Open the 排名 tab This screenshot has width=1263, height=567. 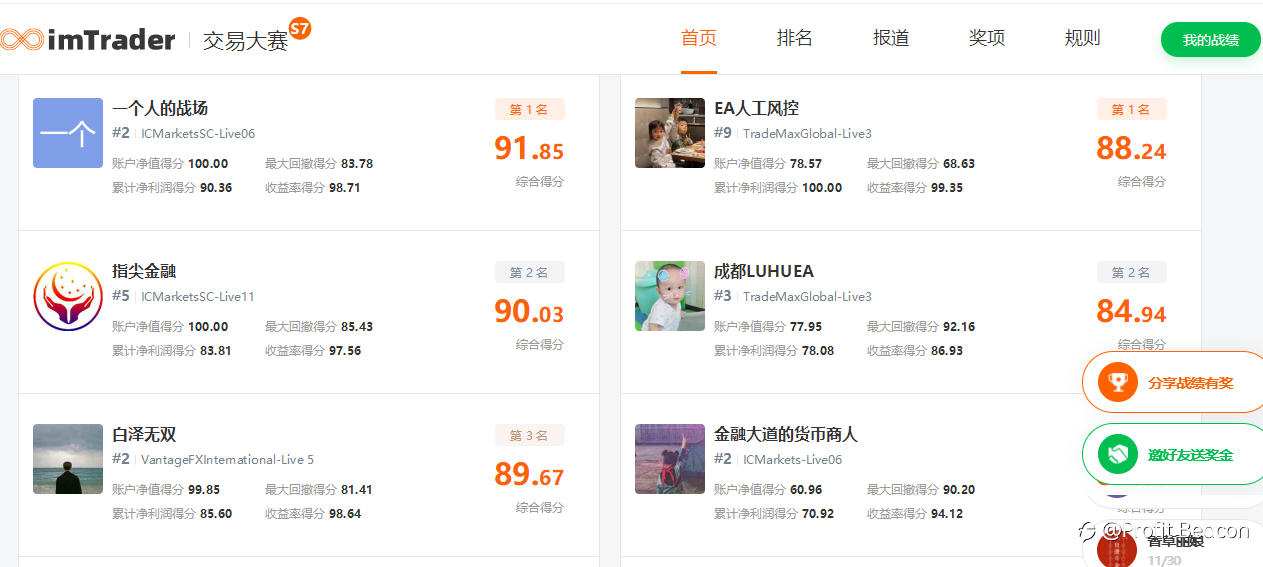pyautogui.click(x=795, y=39)
